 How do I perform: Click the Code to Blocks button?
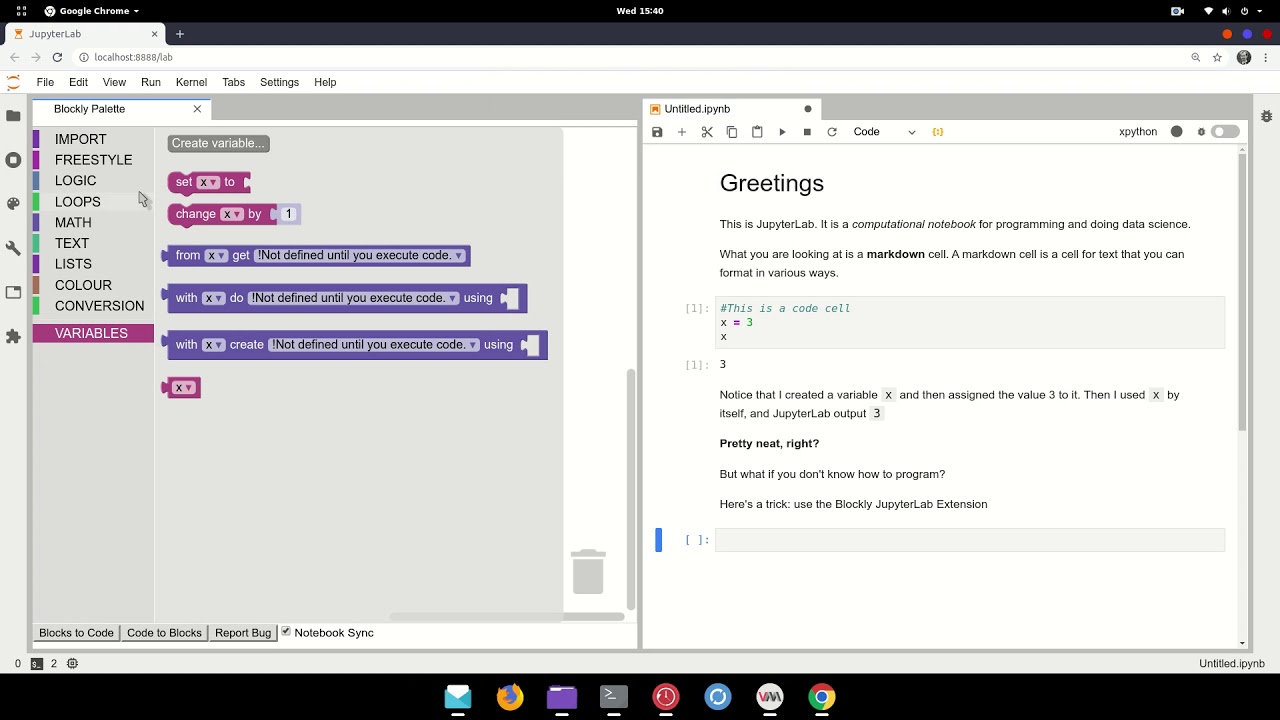click(x=164, y=633)
